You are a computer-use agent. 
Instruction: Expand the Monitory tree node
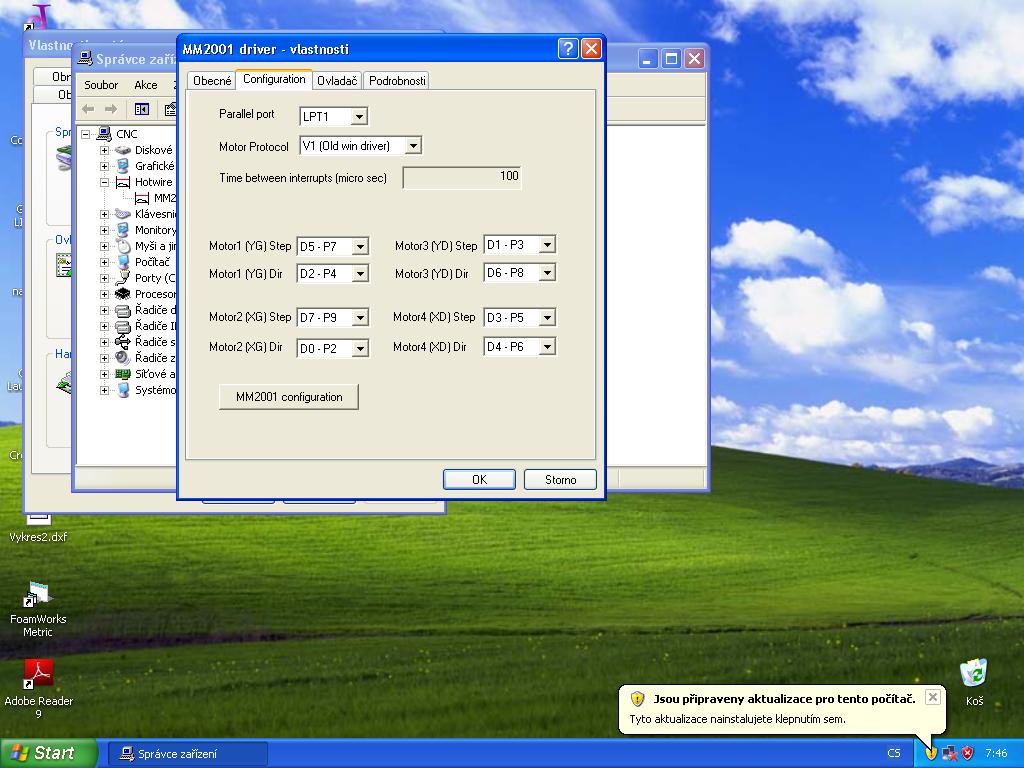tap(104, 230)
